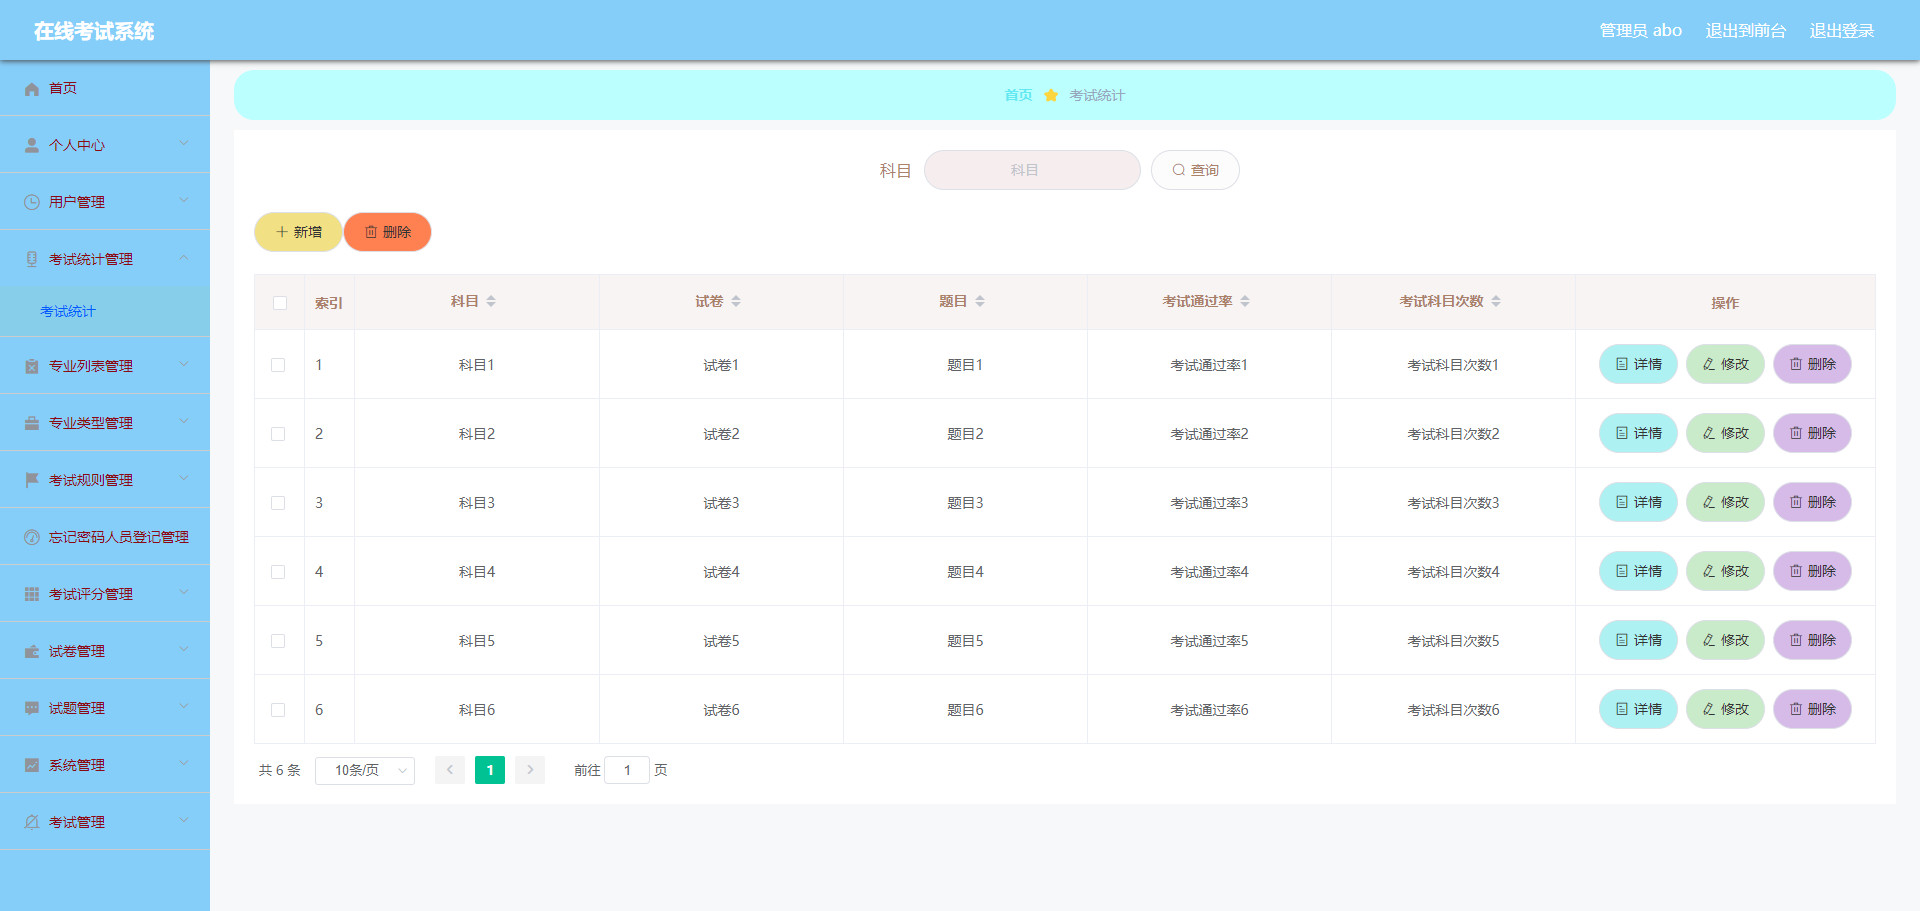This screenshot has height=911, width=1920.
Task: Open the 考试统计 submenu item
Action: 105,312
